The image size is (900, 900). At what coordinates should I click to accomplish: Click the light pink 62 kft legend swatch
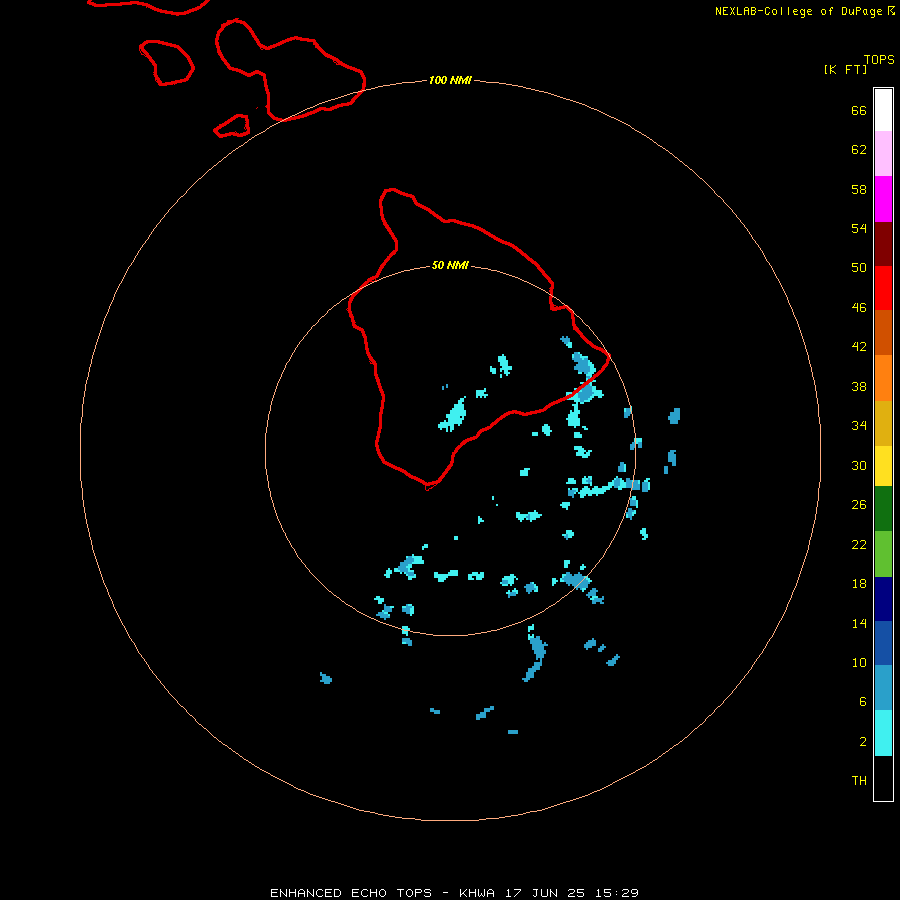pos(883,154)
